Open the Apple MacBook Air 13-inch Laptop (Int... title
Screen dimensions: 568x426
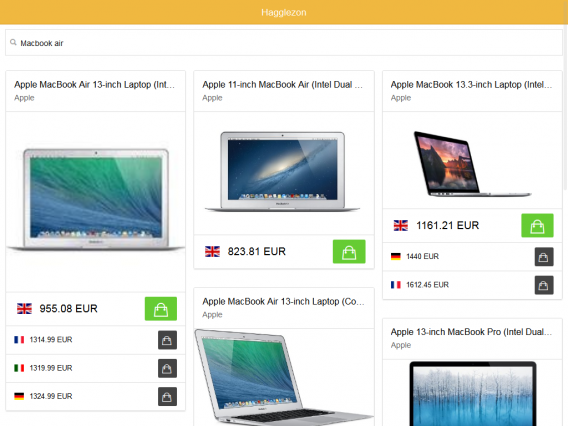[95, 84]
